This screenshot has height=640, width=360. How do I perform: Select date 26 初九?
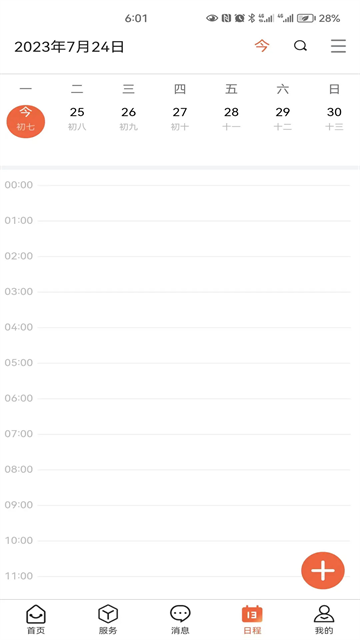(x=129, y=118)
